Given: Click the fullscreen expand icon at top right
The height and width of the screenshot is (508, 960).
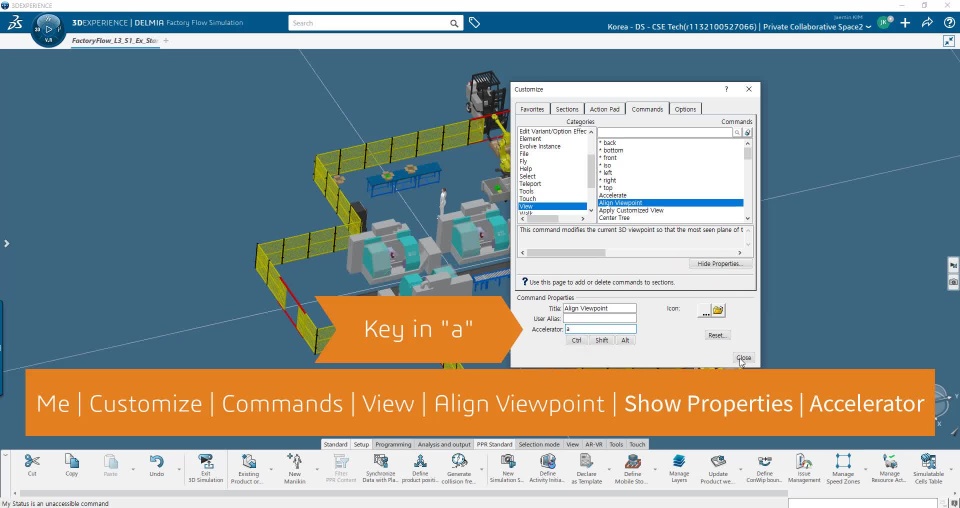Looking at the screenshot, I should (x=948, y=41).
